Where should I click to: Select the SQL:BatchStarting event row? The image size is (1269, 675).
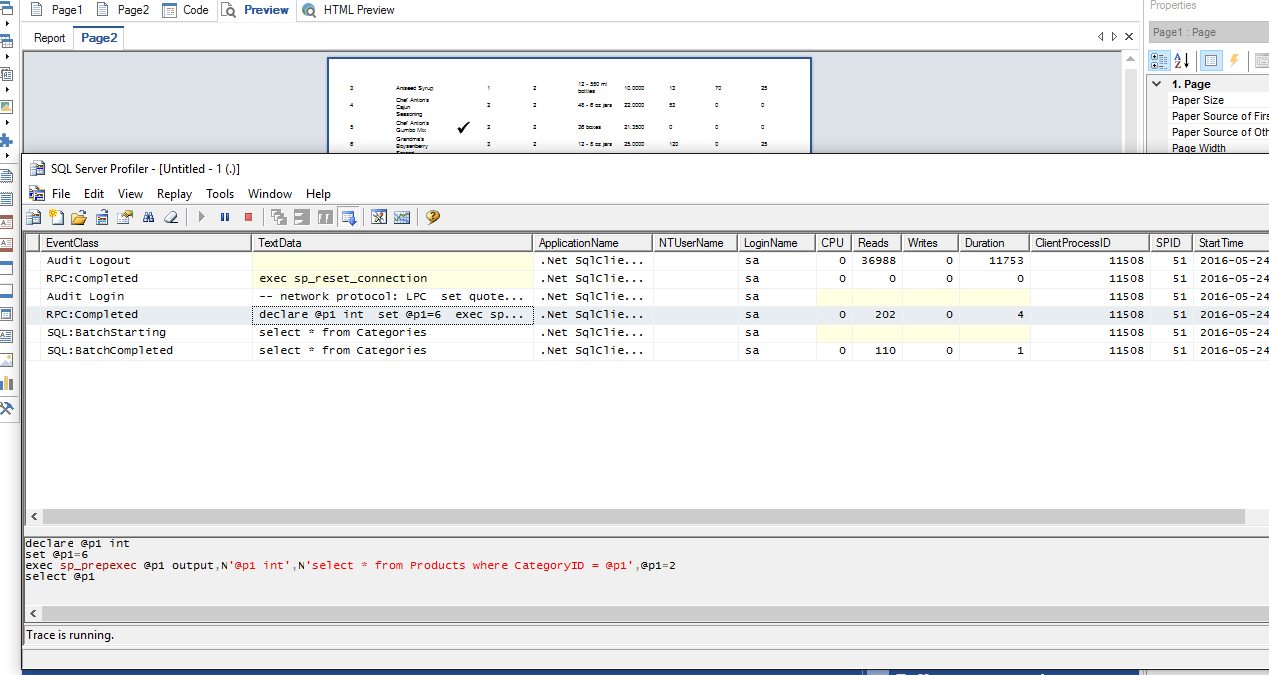coord(647,332)
